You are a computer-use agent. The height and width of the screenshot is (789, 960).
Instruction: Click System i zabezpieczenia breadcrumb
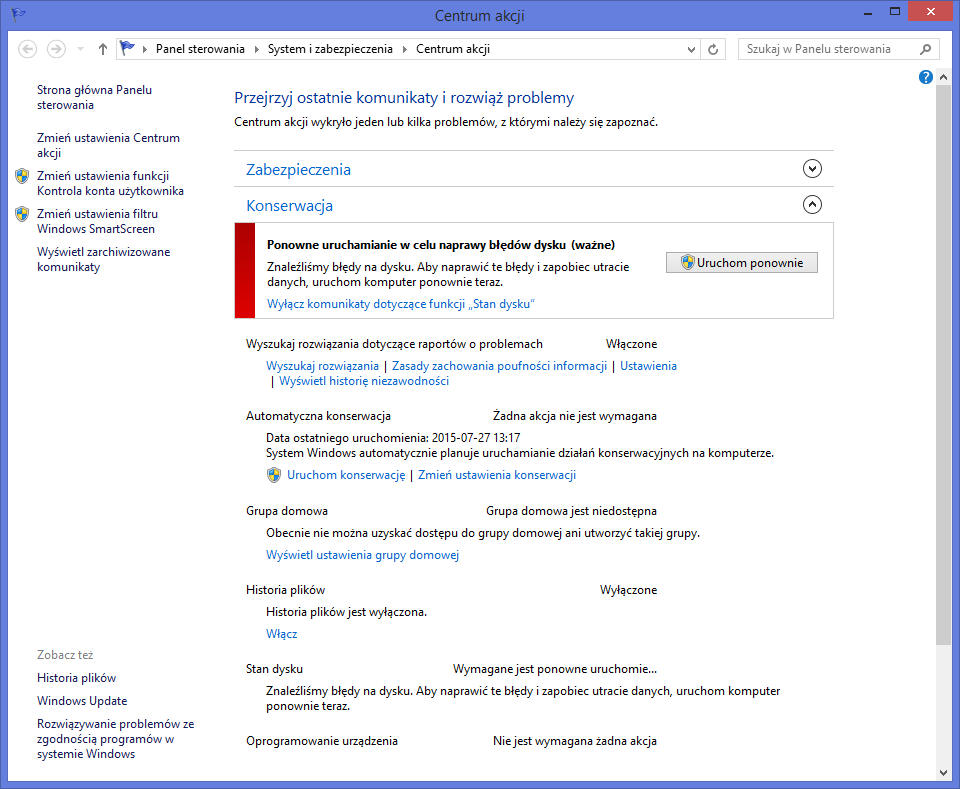click(330, 49)
